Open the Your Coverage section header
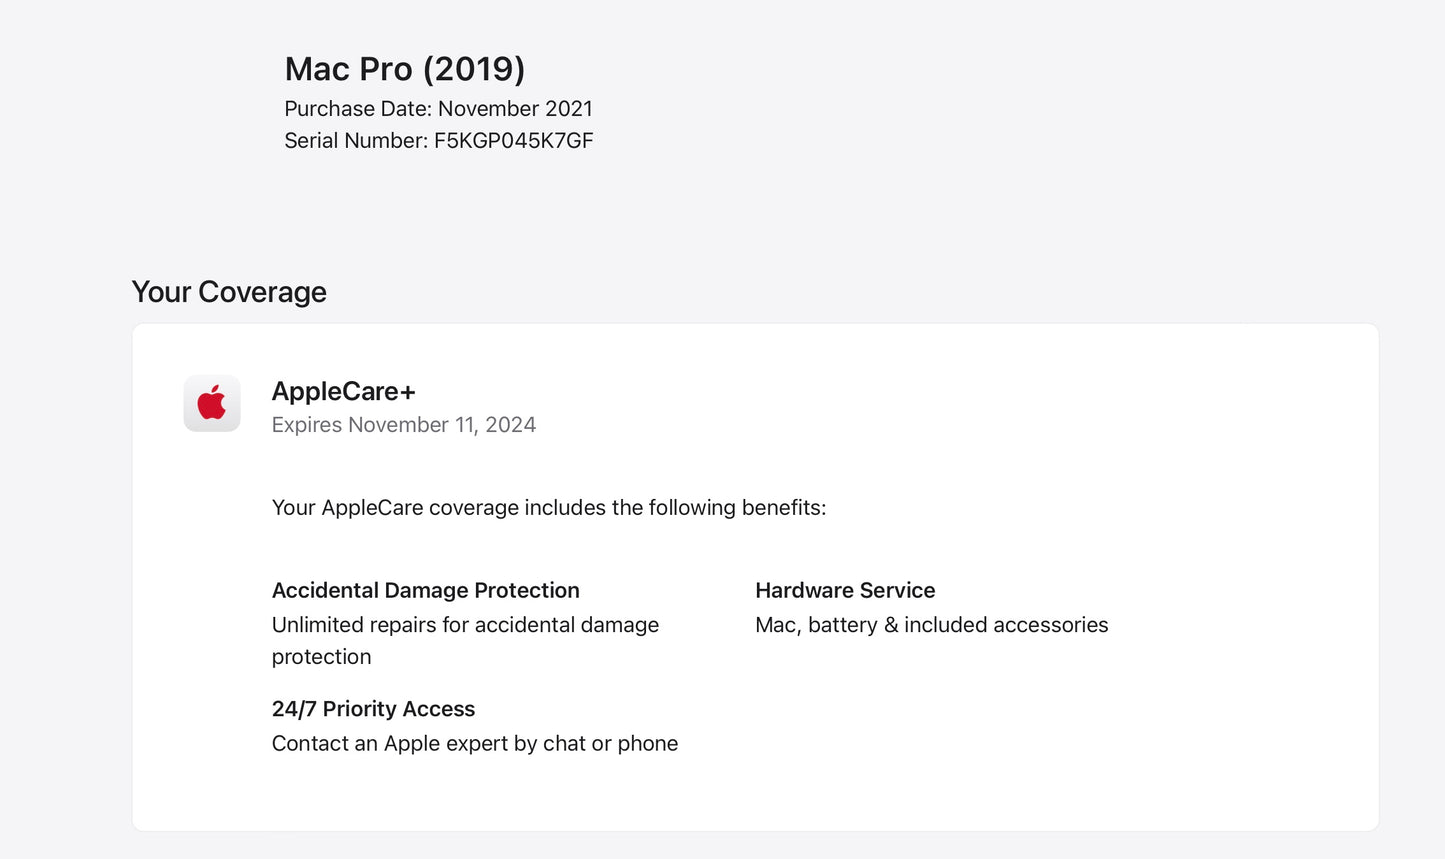Viewport: 1445px width, 859px height. [x=228, y=291]
